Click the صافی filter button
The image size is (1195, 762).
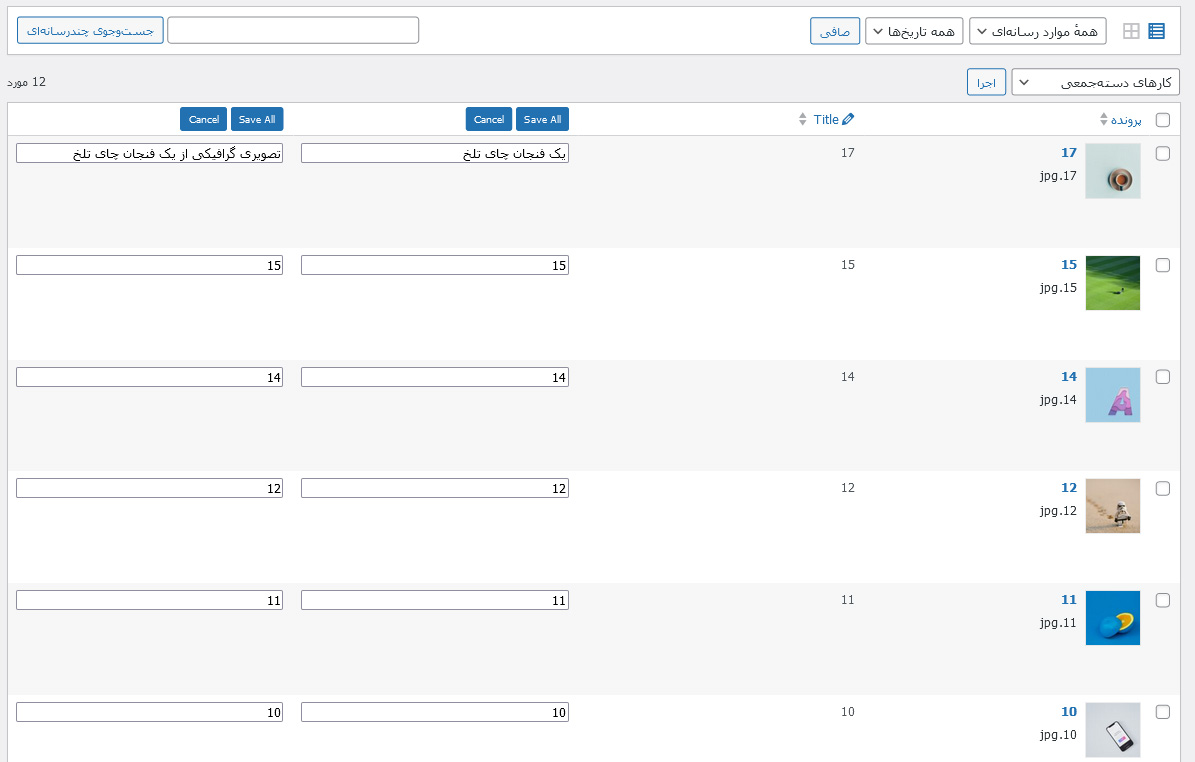835,31
